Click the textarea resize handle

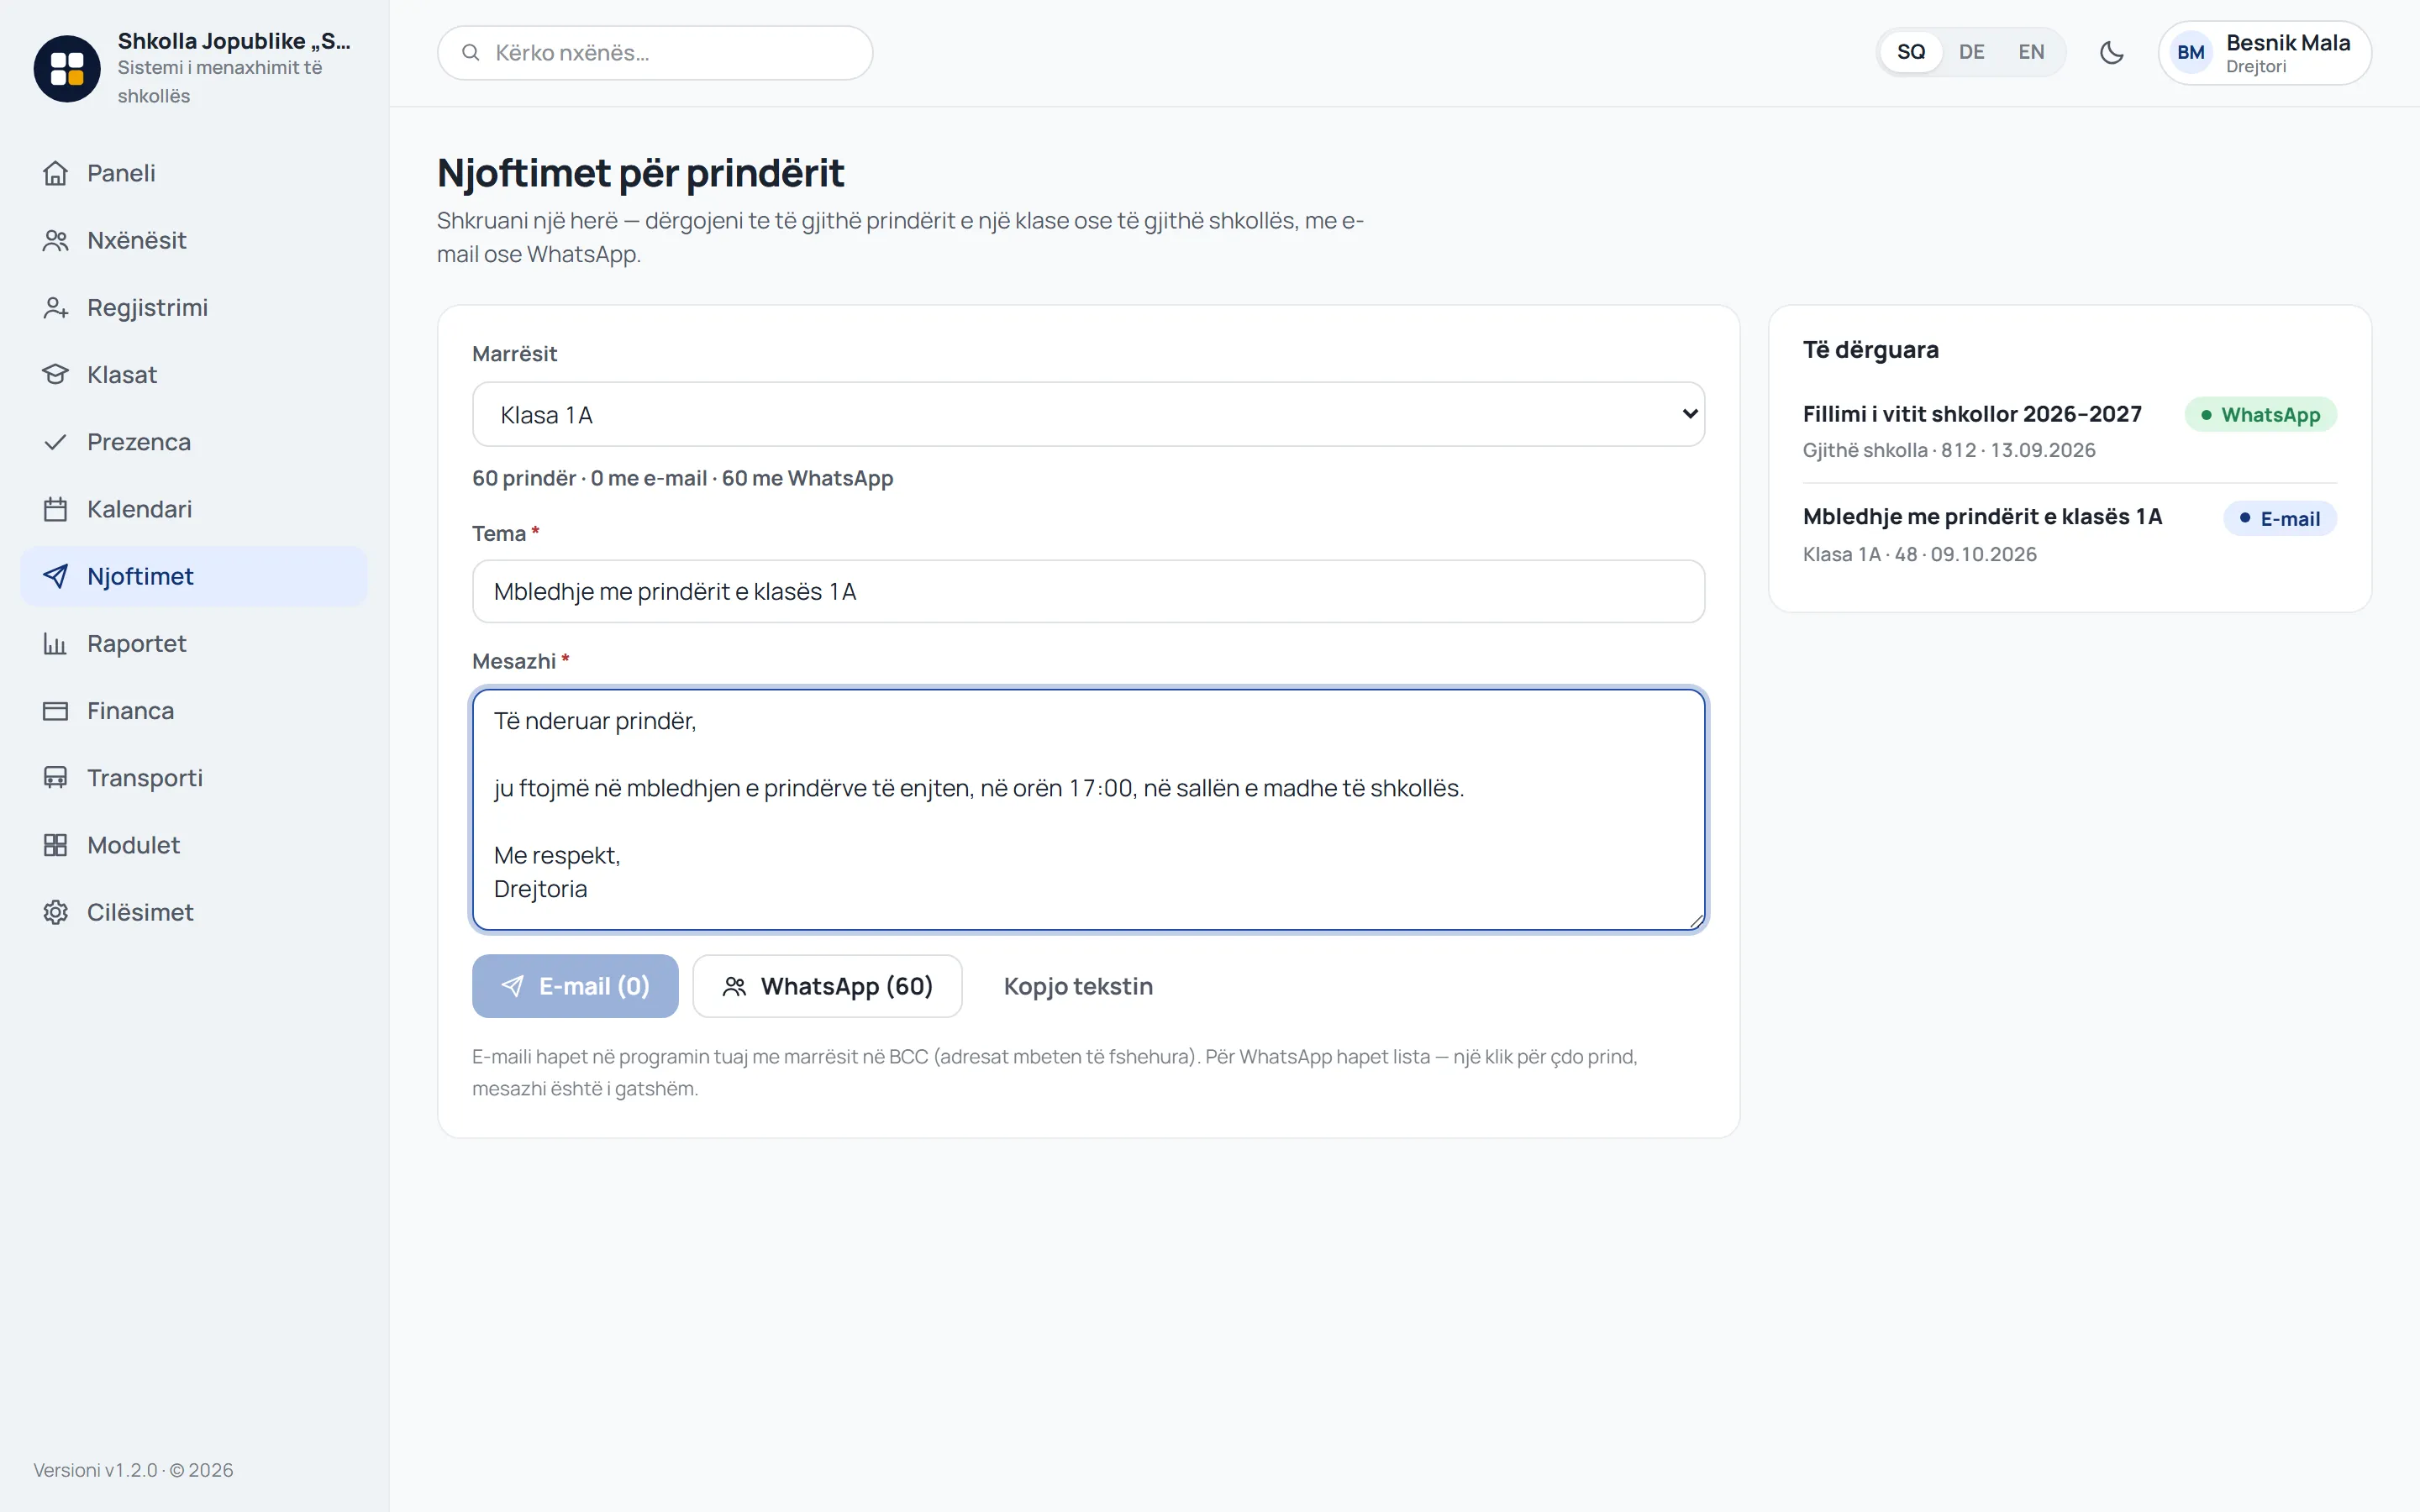1696,921
